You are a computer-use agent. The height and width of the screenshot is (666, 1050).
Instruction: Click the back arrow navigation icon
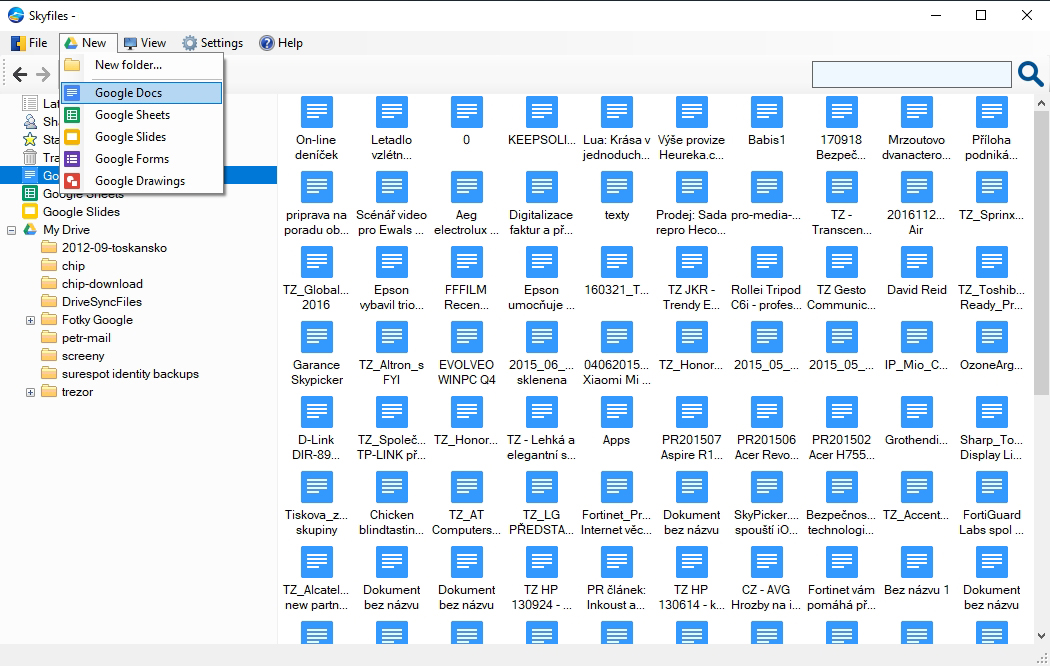(20, 74)
